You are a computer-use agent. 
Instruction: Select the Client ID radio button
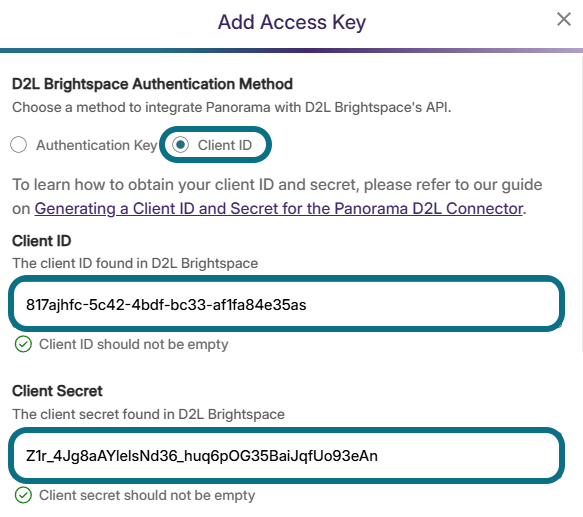click(181, 145)
